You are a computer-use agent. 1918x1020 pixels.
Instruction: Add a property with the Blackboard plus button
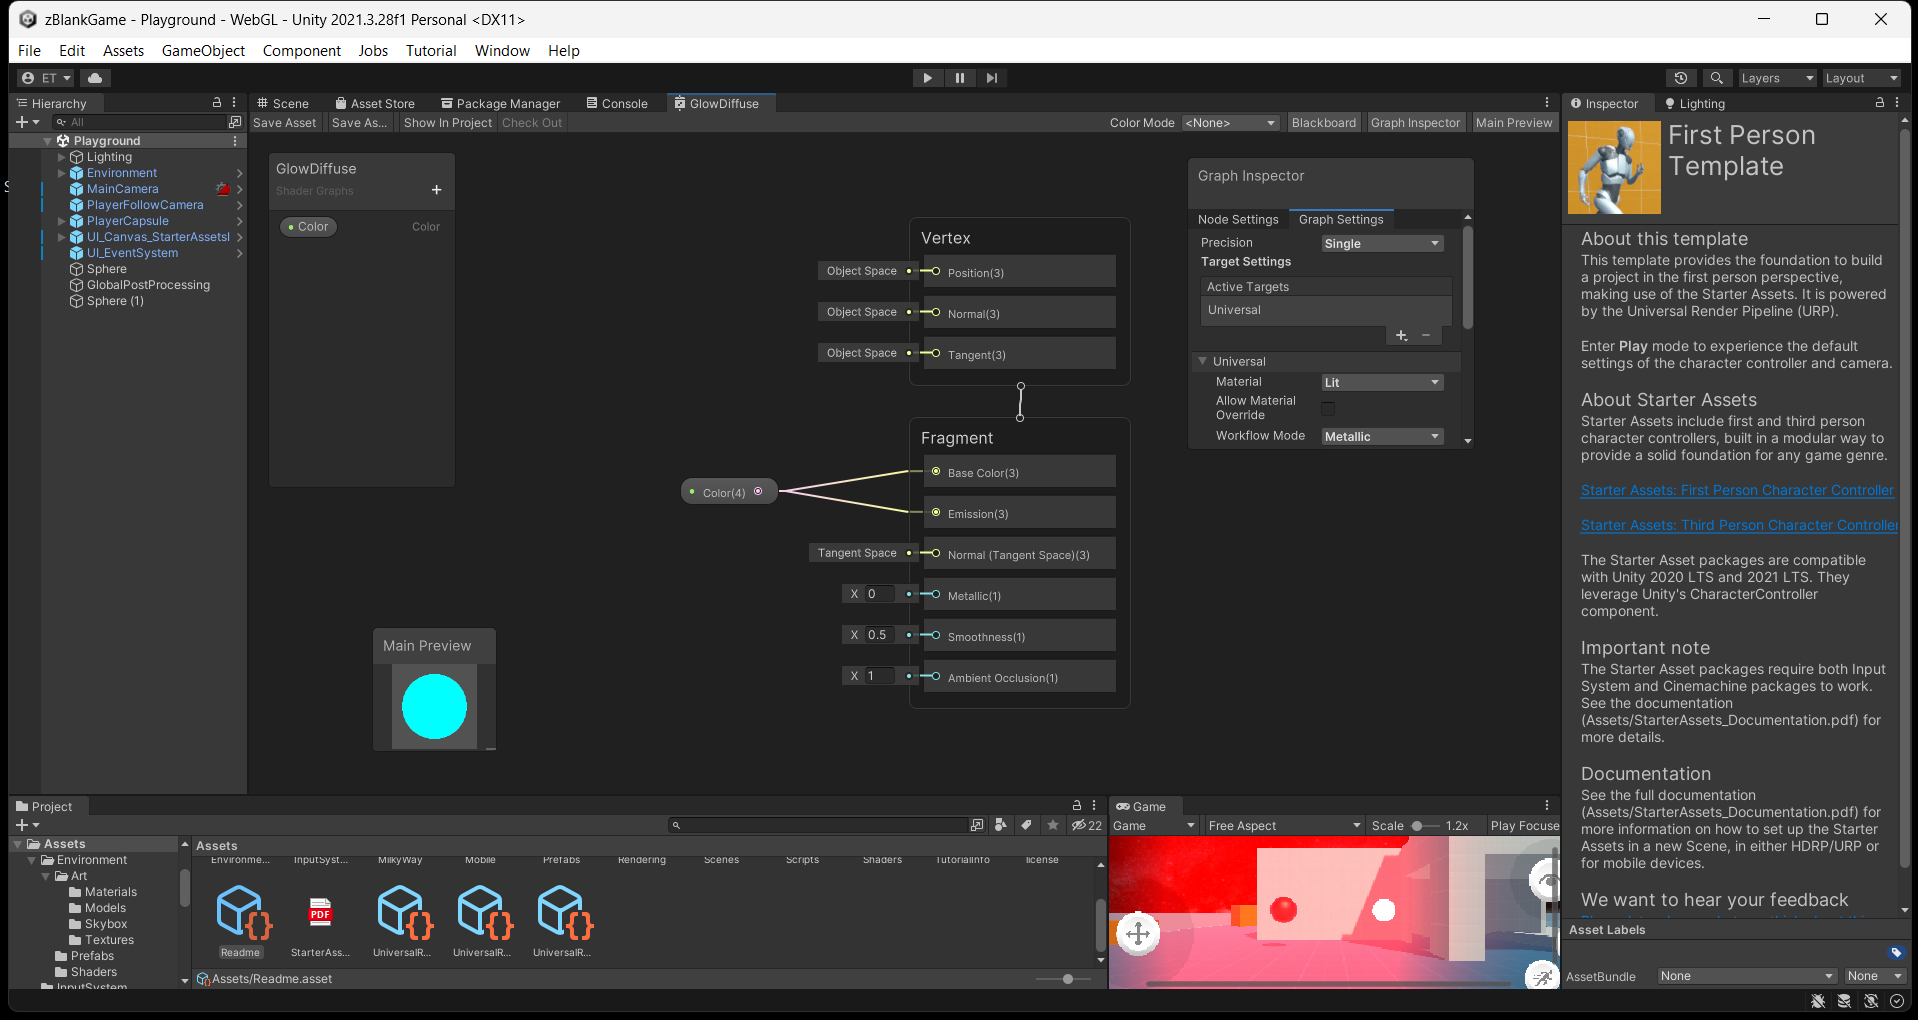pyautogui.click(x=436, y=190)
